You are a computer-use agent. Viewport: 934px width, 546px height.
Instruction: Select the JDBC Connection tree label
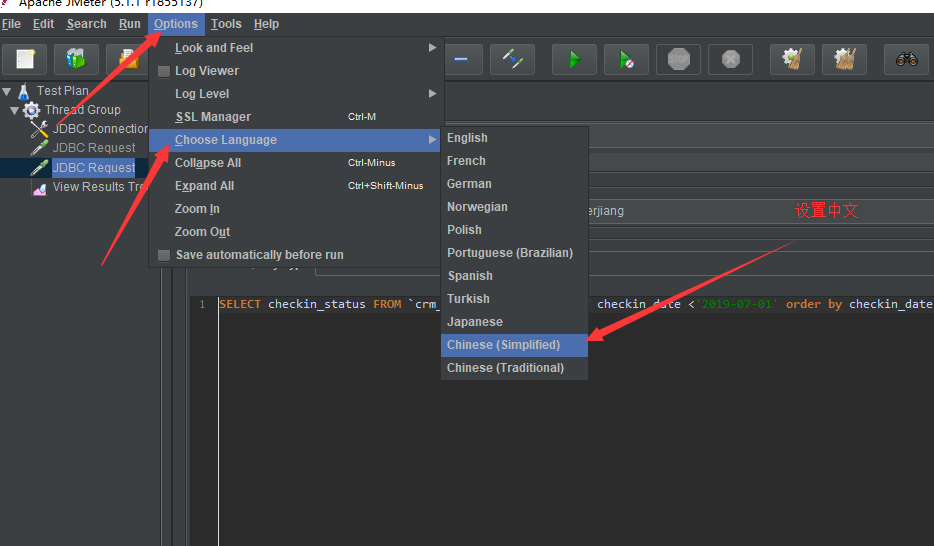coord(100,129)
